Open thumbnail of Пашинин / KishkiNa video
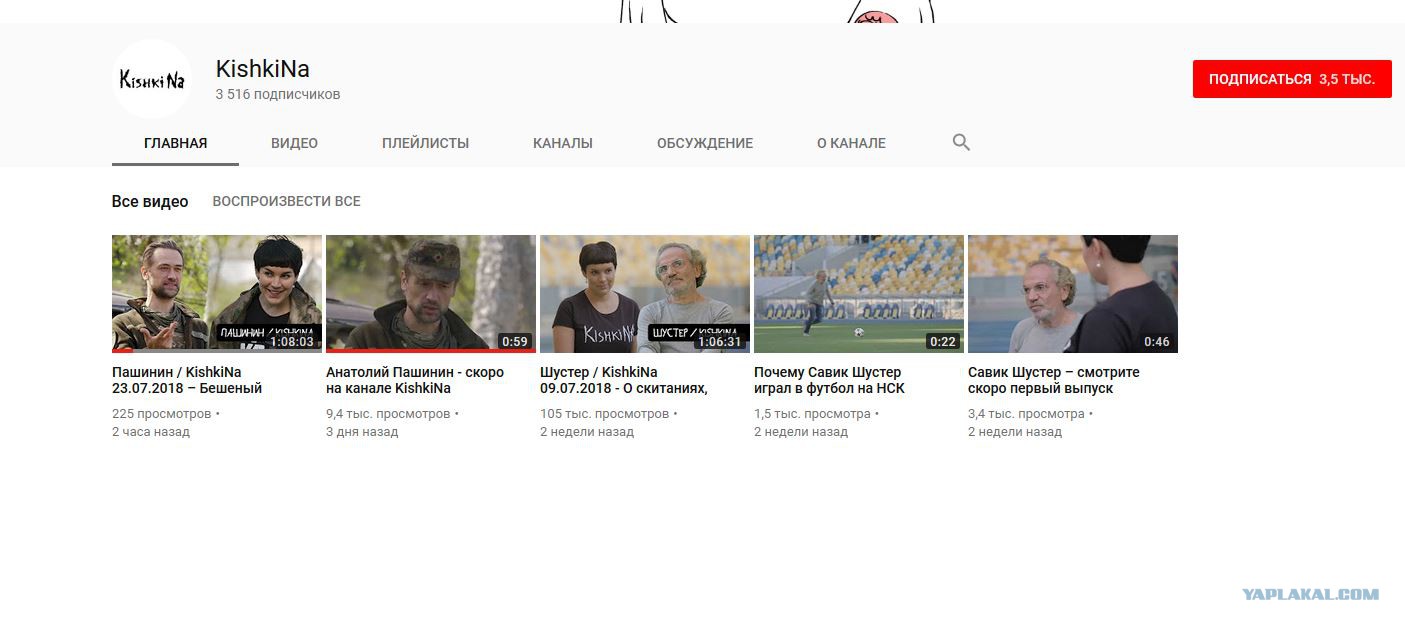Image resolution: width=1405 pixels, height=624 pixels. click(x=217, y=294)
